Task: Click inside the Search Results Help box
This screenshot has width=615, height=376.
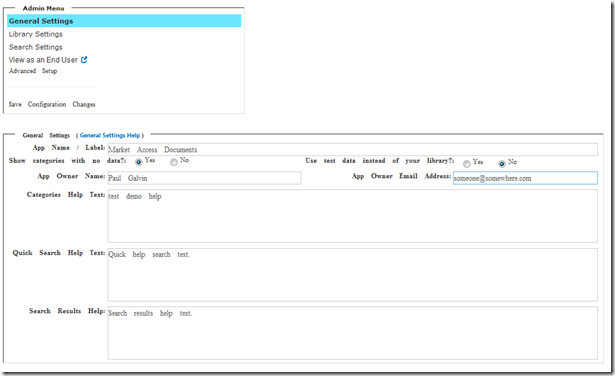Action: 353,333
